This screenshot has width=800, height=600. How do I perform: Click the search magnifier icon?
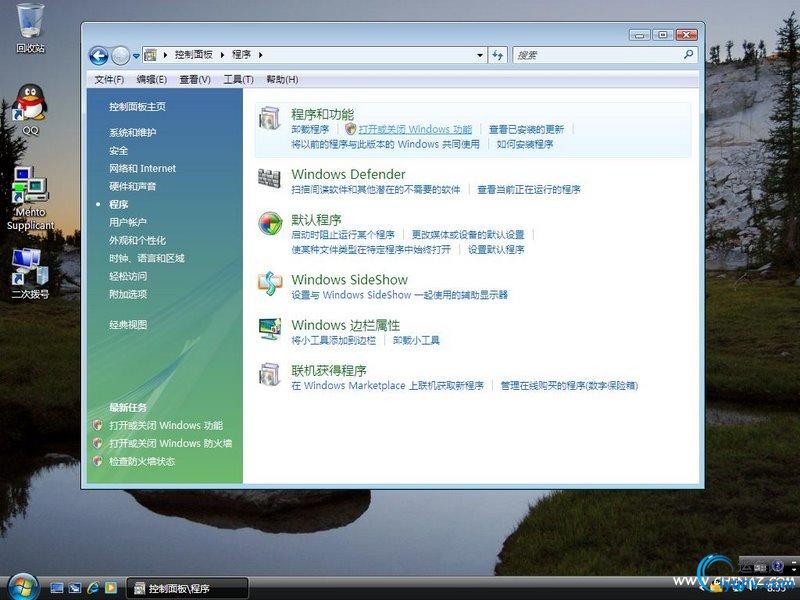coord(688,54)
